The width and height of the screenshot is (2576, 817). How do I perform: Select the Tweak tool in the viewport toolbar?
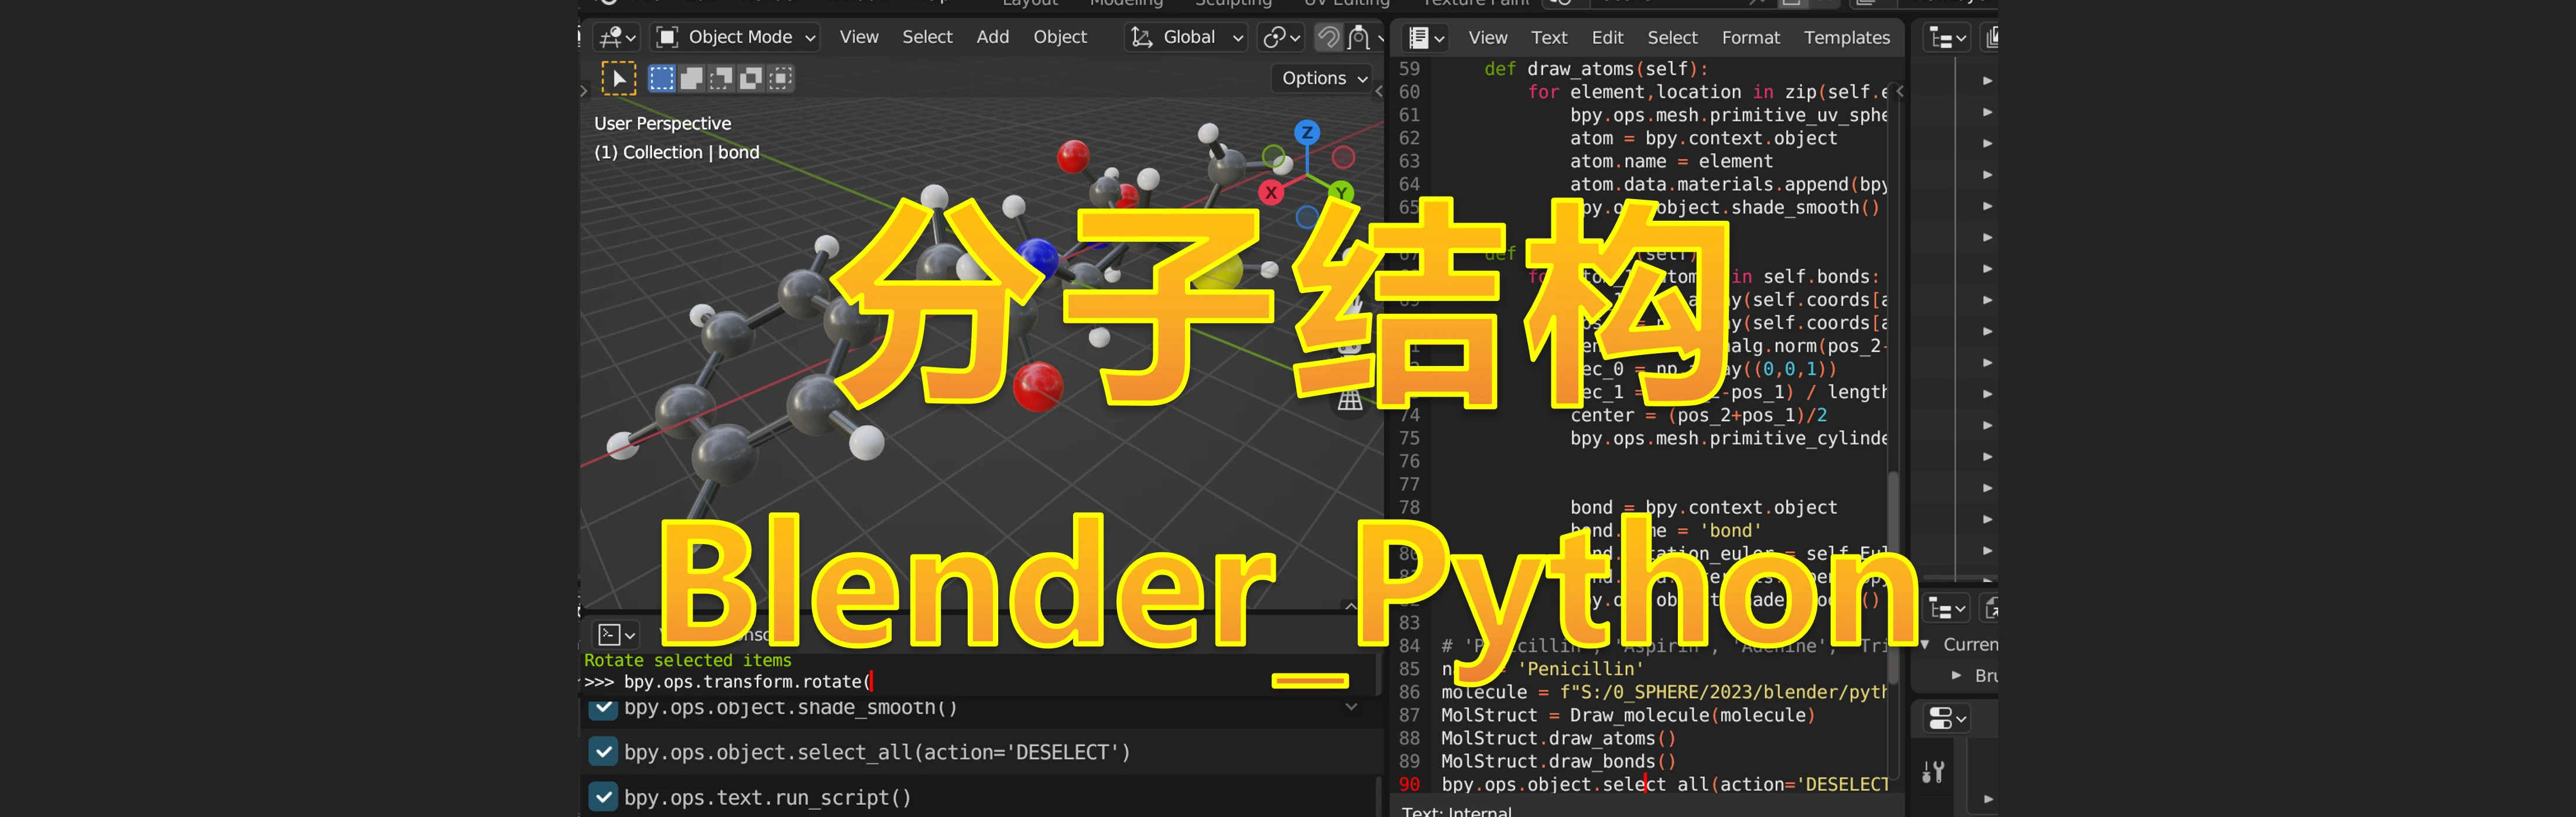coord(618,78)
